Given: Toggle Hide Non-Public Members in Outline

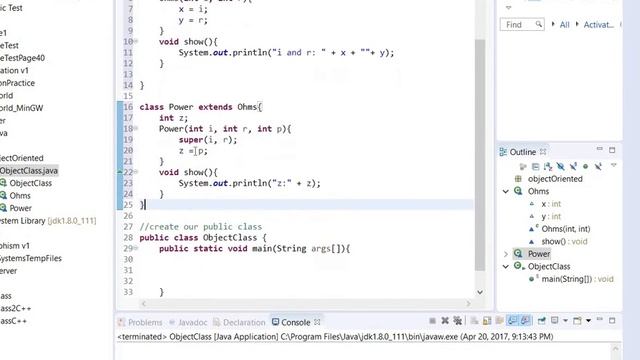Looking at the screenshot, I should click(585, 167).
